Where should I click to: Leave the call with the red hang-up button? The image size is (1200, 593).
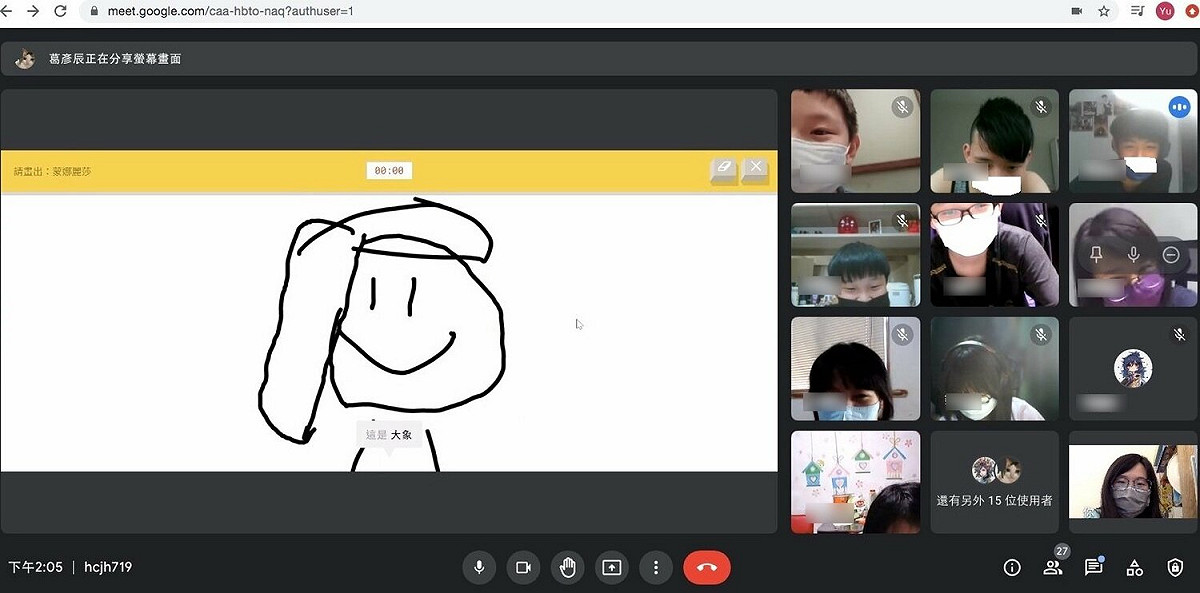(x=707, y=567)
